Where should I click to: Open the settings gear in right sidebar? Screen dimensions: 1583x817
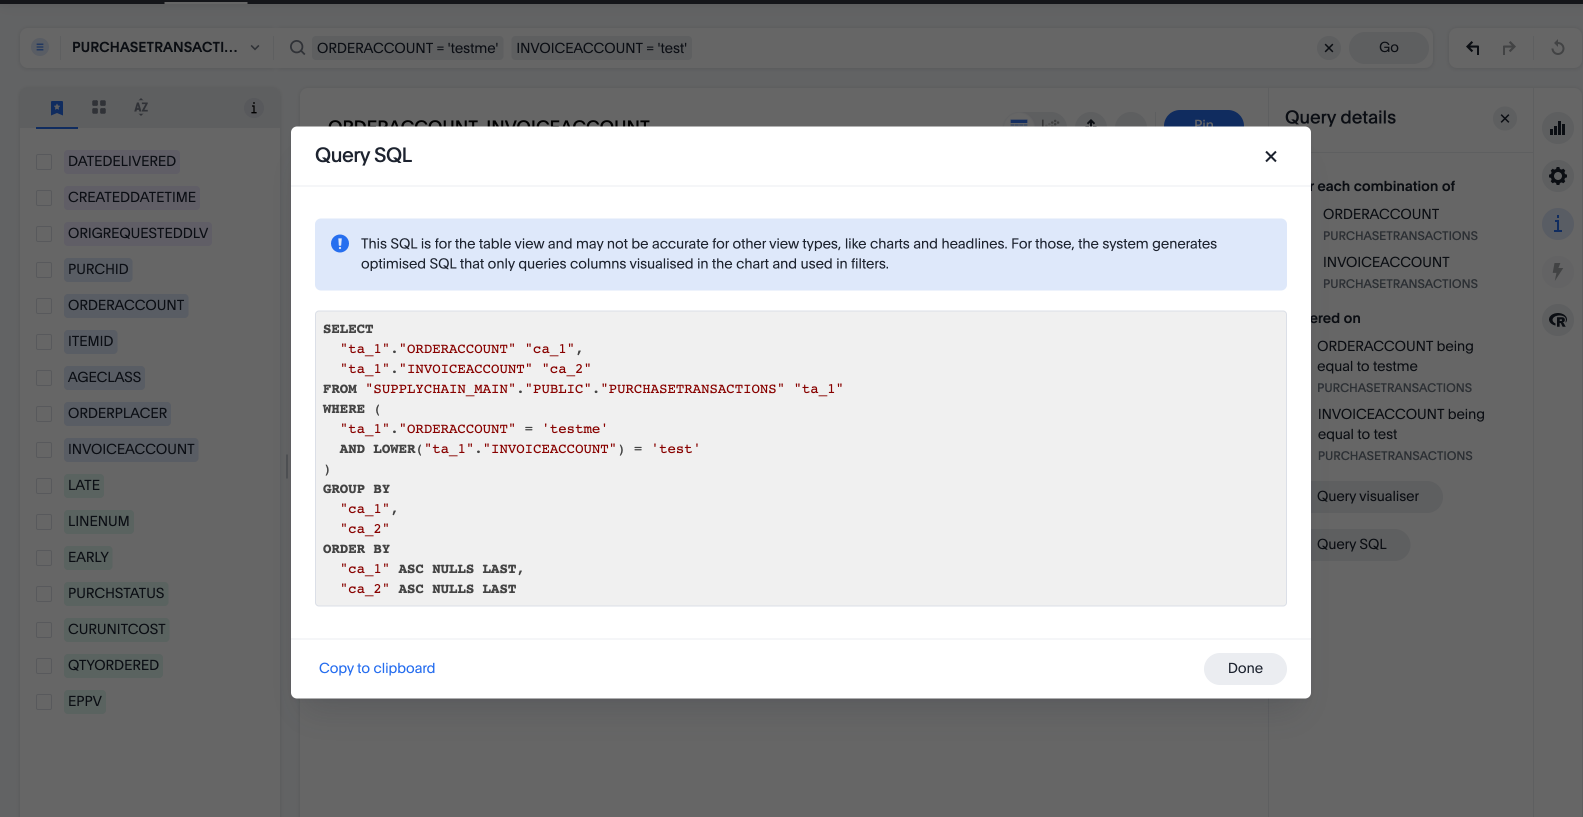tap(1557, 176)
